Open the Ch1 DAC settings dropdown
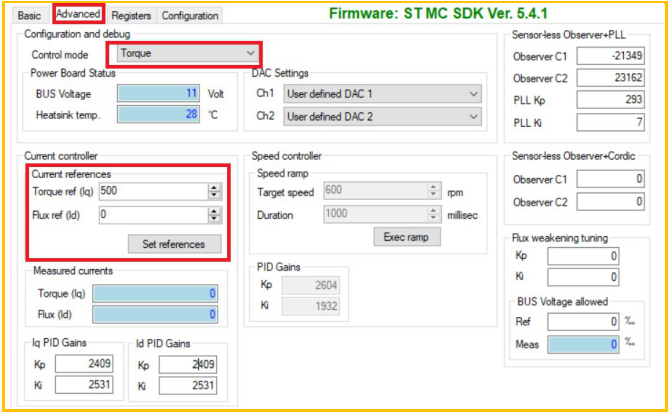669x412 pixels. coord(382,94)
